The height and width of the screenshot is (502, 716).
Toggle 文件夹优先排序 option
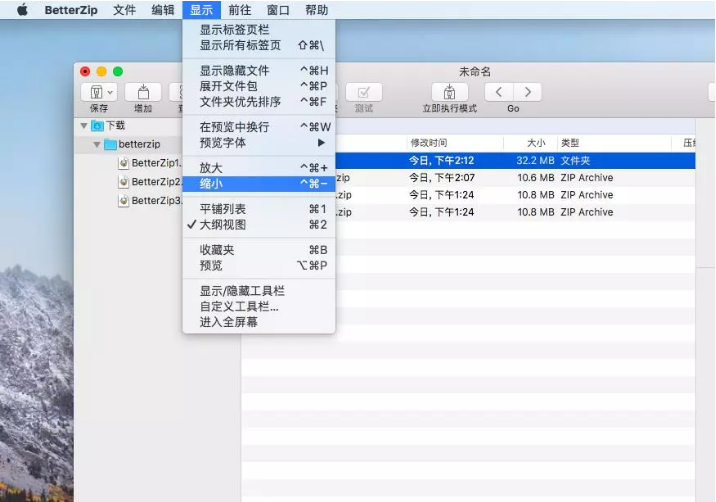(258, 102)
